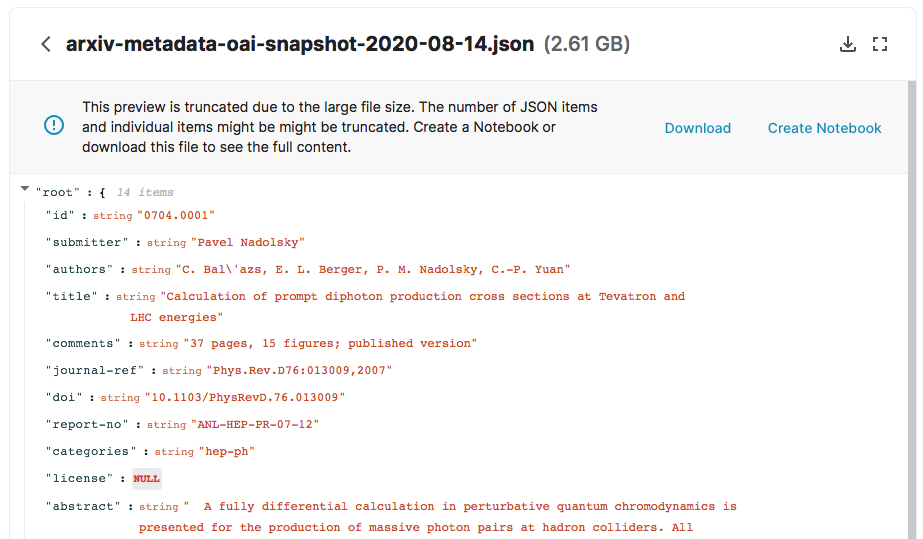Click the "14 items" count label
923x539 pixels.
point(145,192)
